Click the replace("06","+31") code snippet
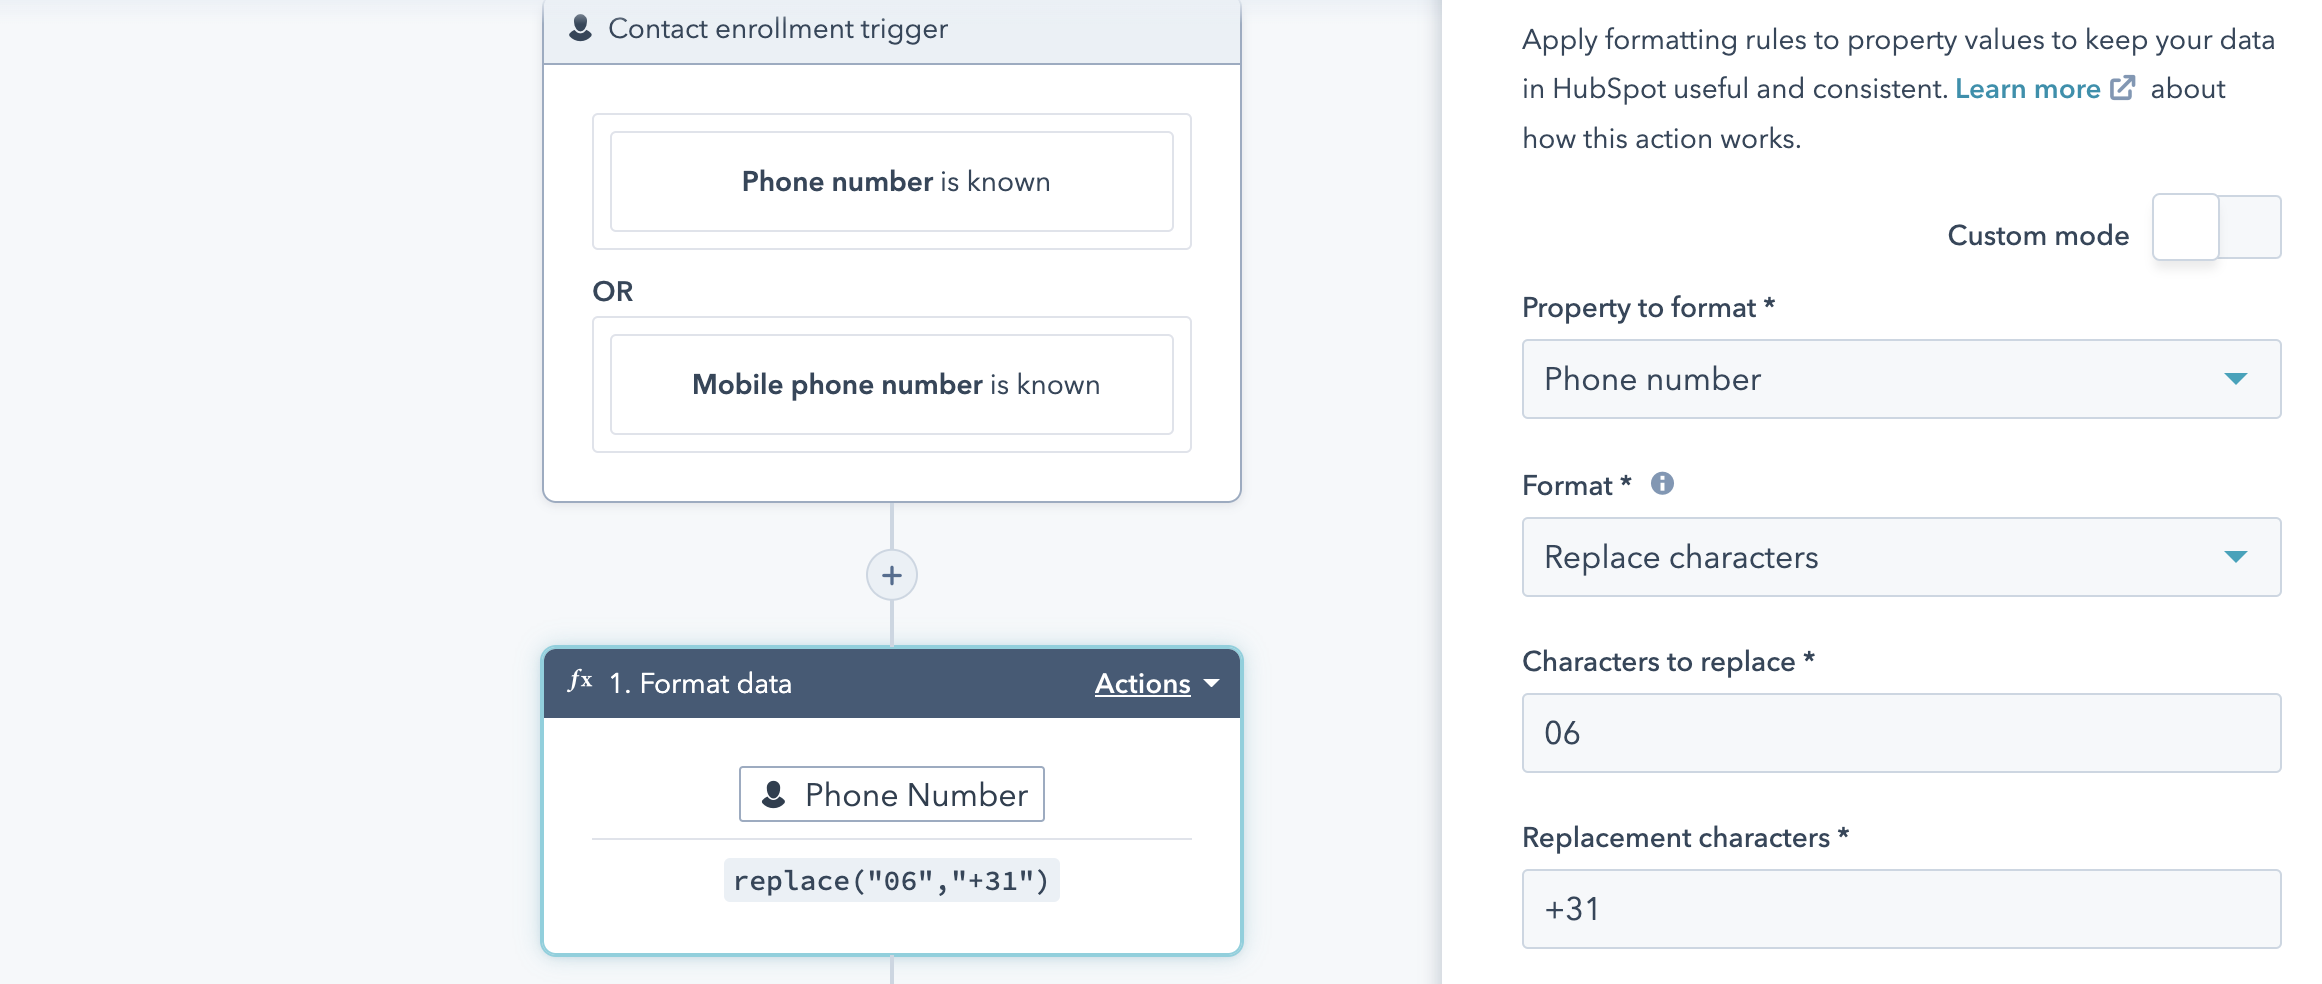2322x984 pixels. 891,880
